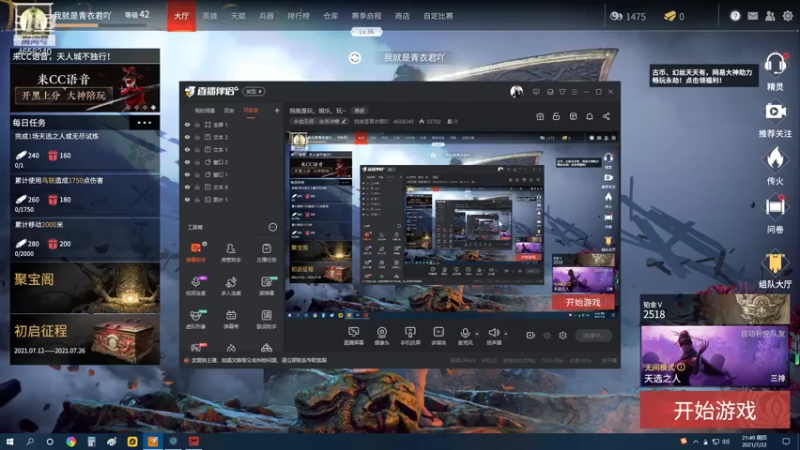
Task: Click the large 开始游戏 start button
Action: [x=715, y=410]
